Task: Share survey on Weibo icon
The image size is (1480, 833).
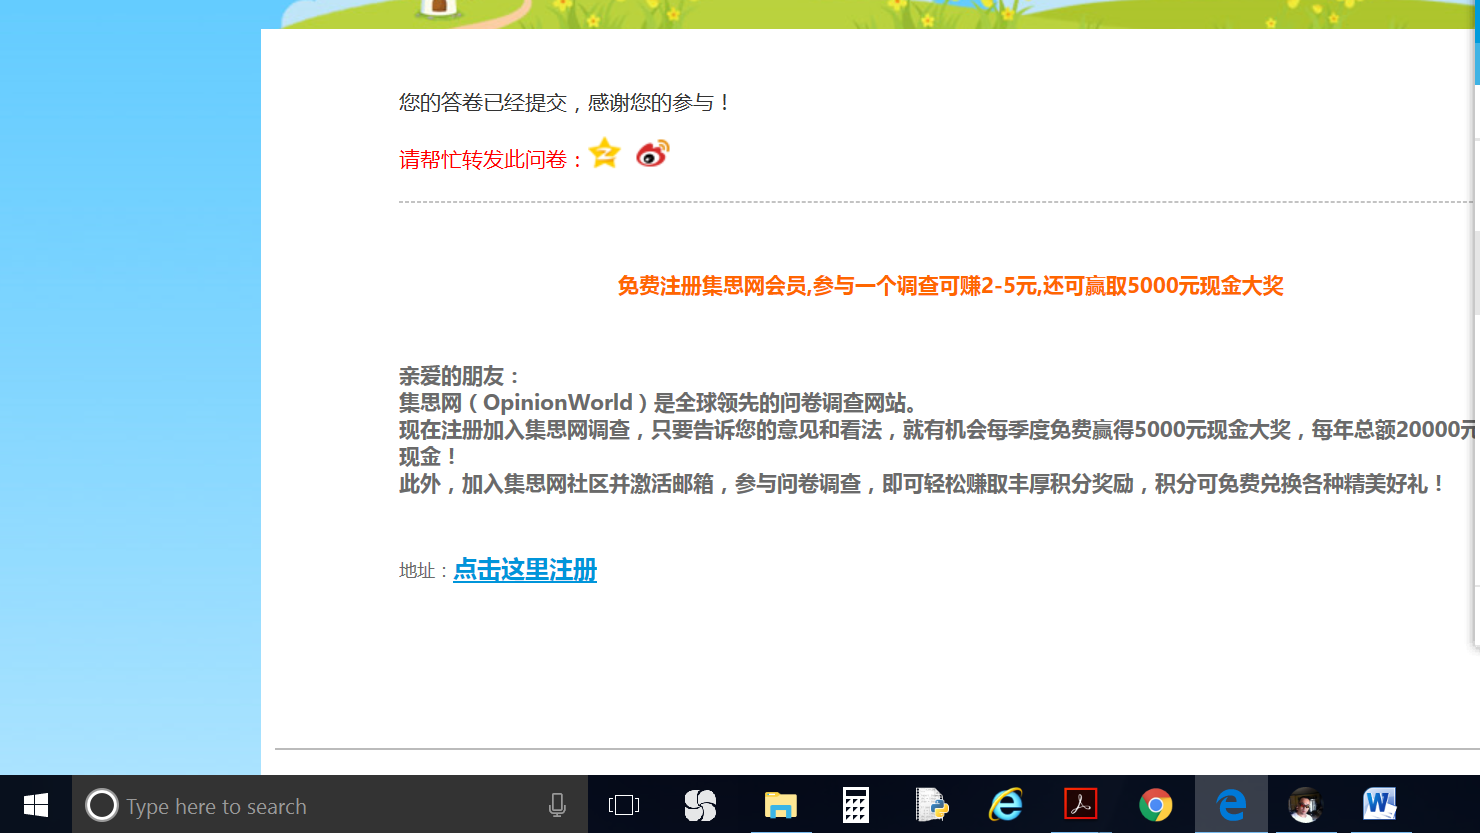Action: pyautogui.click(x=652, y=154)
